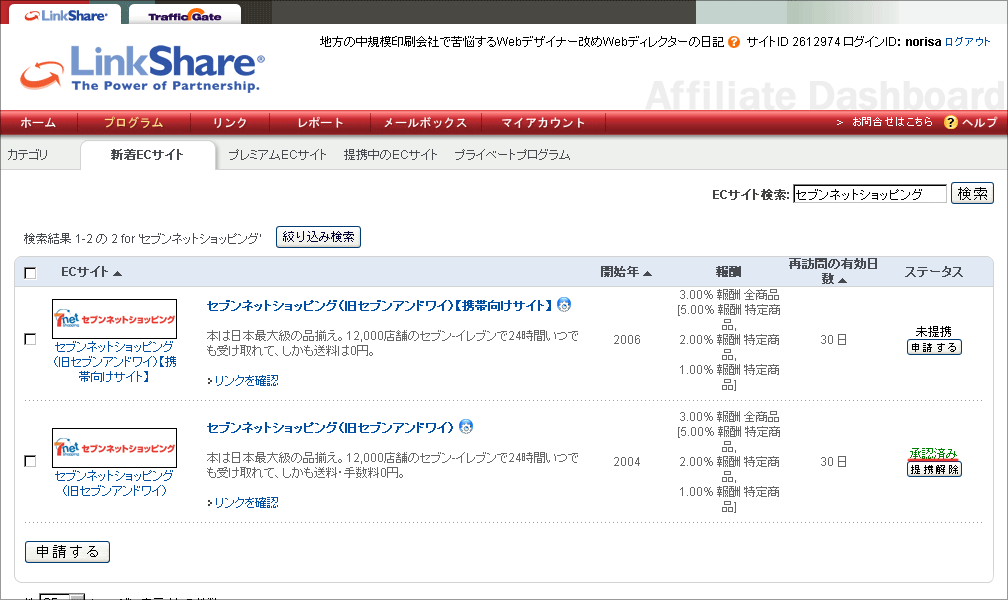1008x600 pixels.
Task: Click the blue icon next to 携帯向けサイト title
Action: tap(564, 305)
